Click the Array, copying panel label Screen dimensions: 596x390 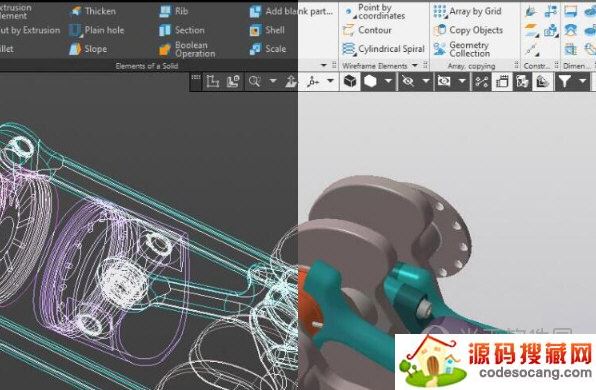[471, 66]
